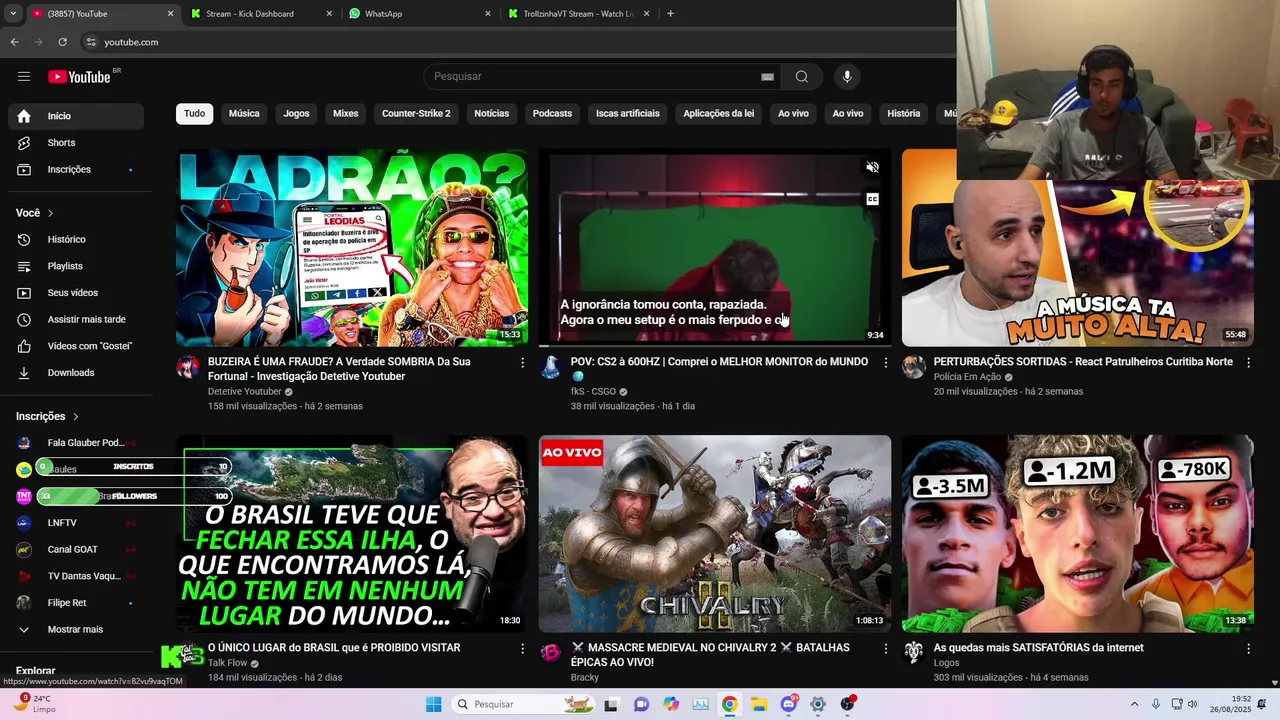Select the História filter chip
1280x720 pixels.
tap(903, 114)
